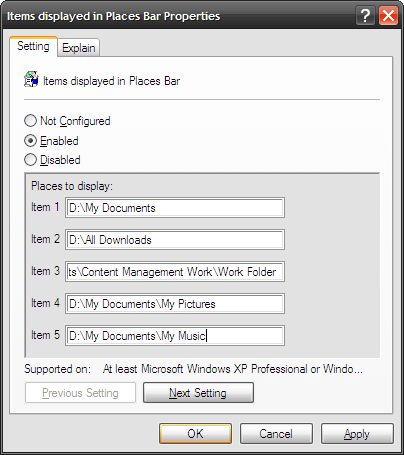Select the Disabled radio button
Viewport: 404px width, 455px height.
[30, 160]
